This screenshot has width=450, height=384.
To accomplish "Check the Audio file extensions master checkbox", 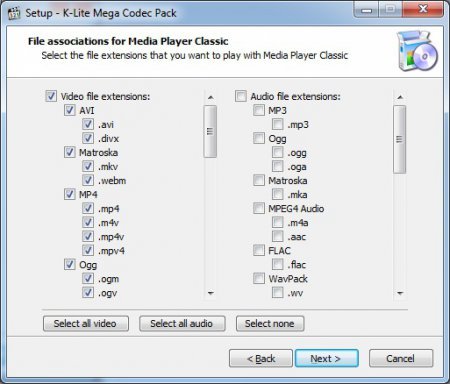I will tap(241, 96).
